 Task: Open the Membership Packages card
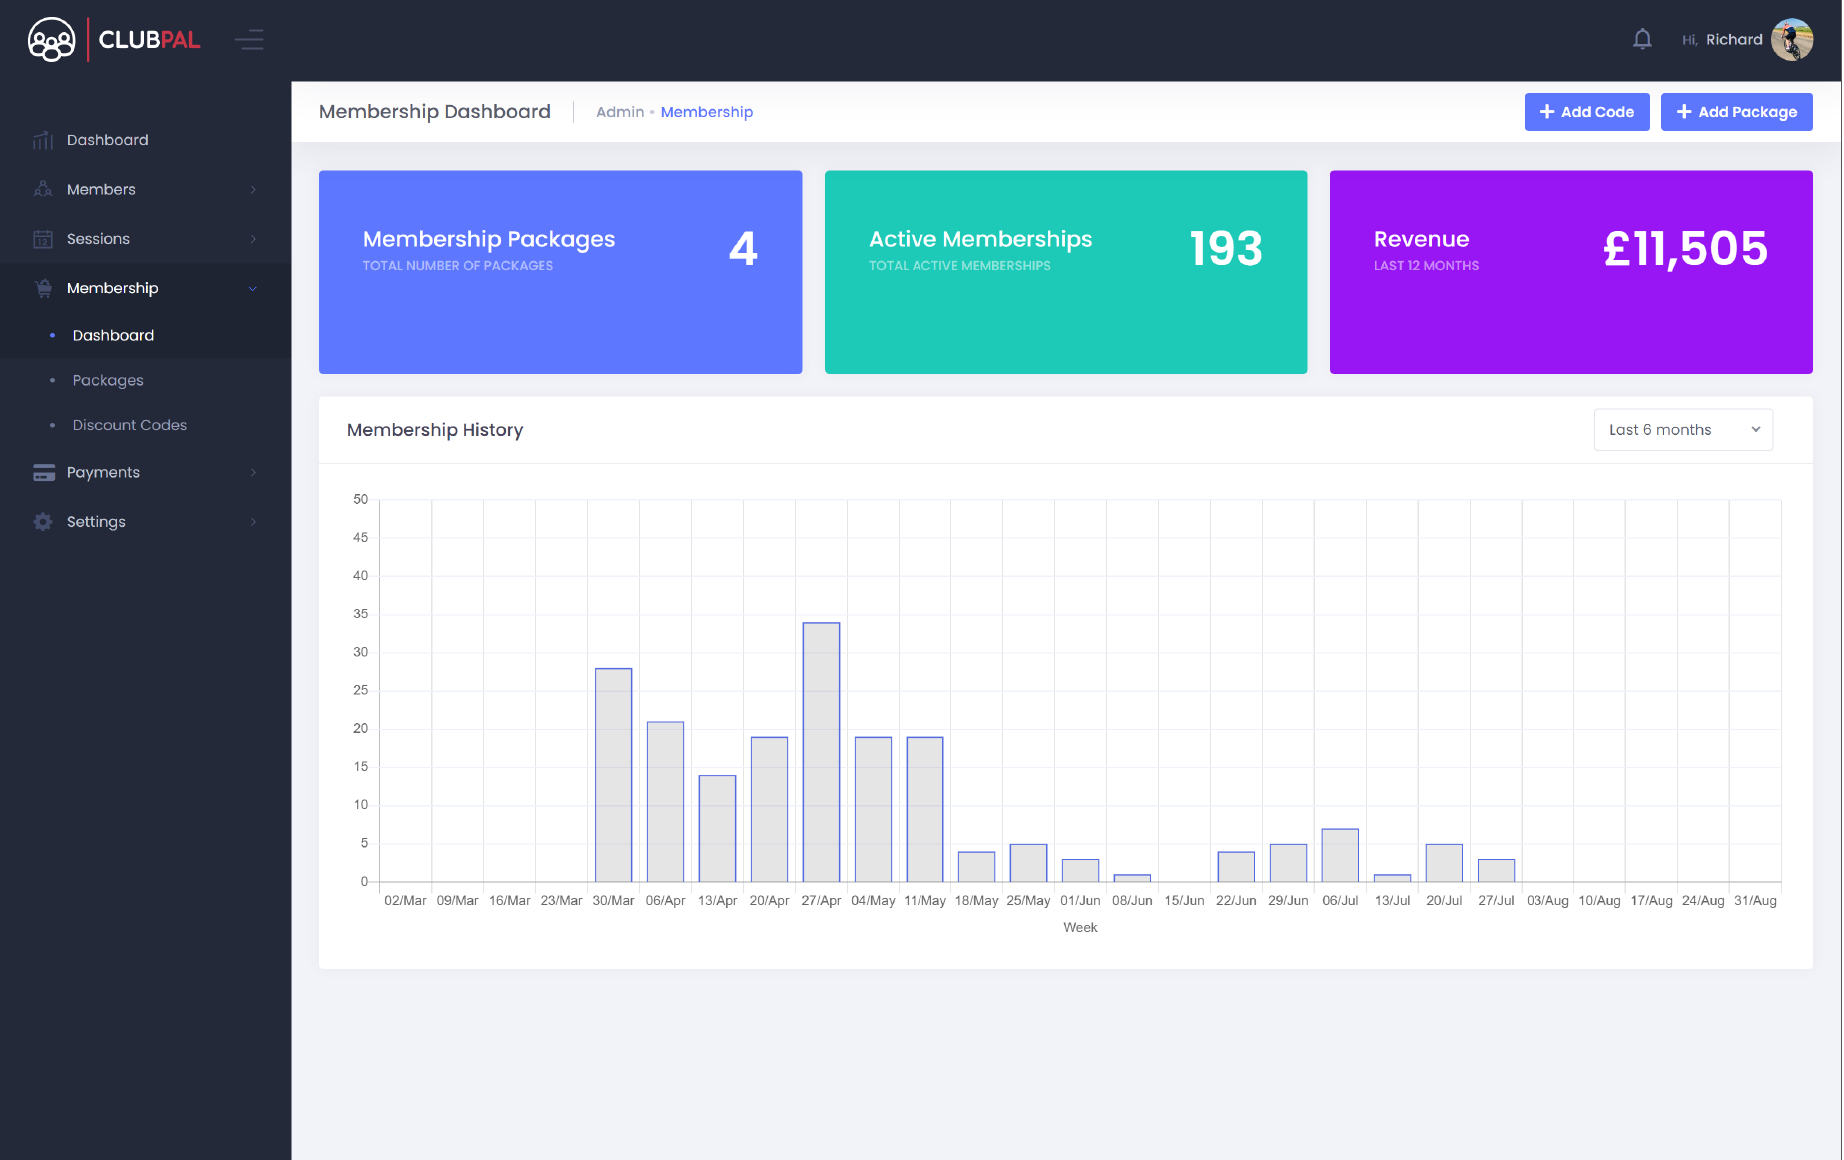pyautogui.click(x=560, y=272)
